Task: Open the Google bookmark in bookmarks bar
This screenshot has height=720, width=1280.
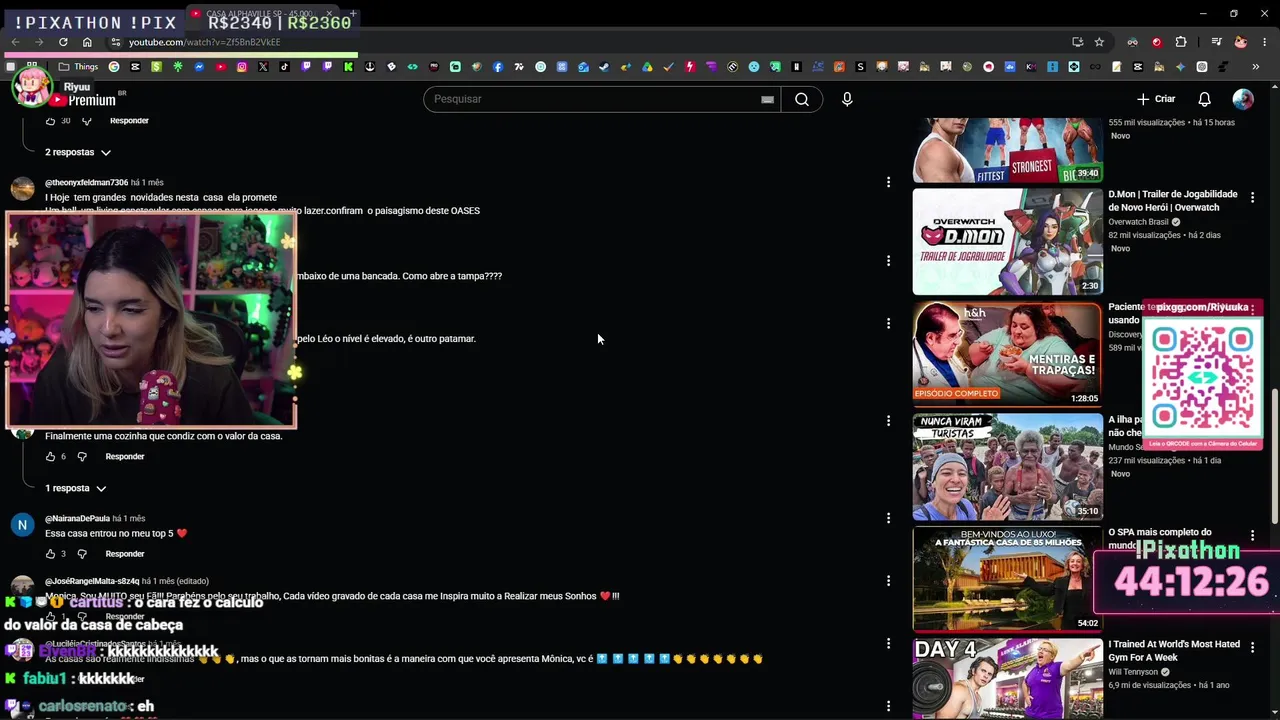Action: click(114, 67)
